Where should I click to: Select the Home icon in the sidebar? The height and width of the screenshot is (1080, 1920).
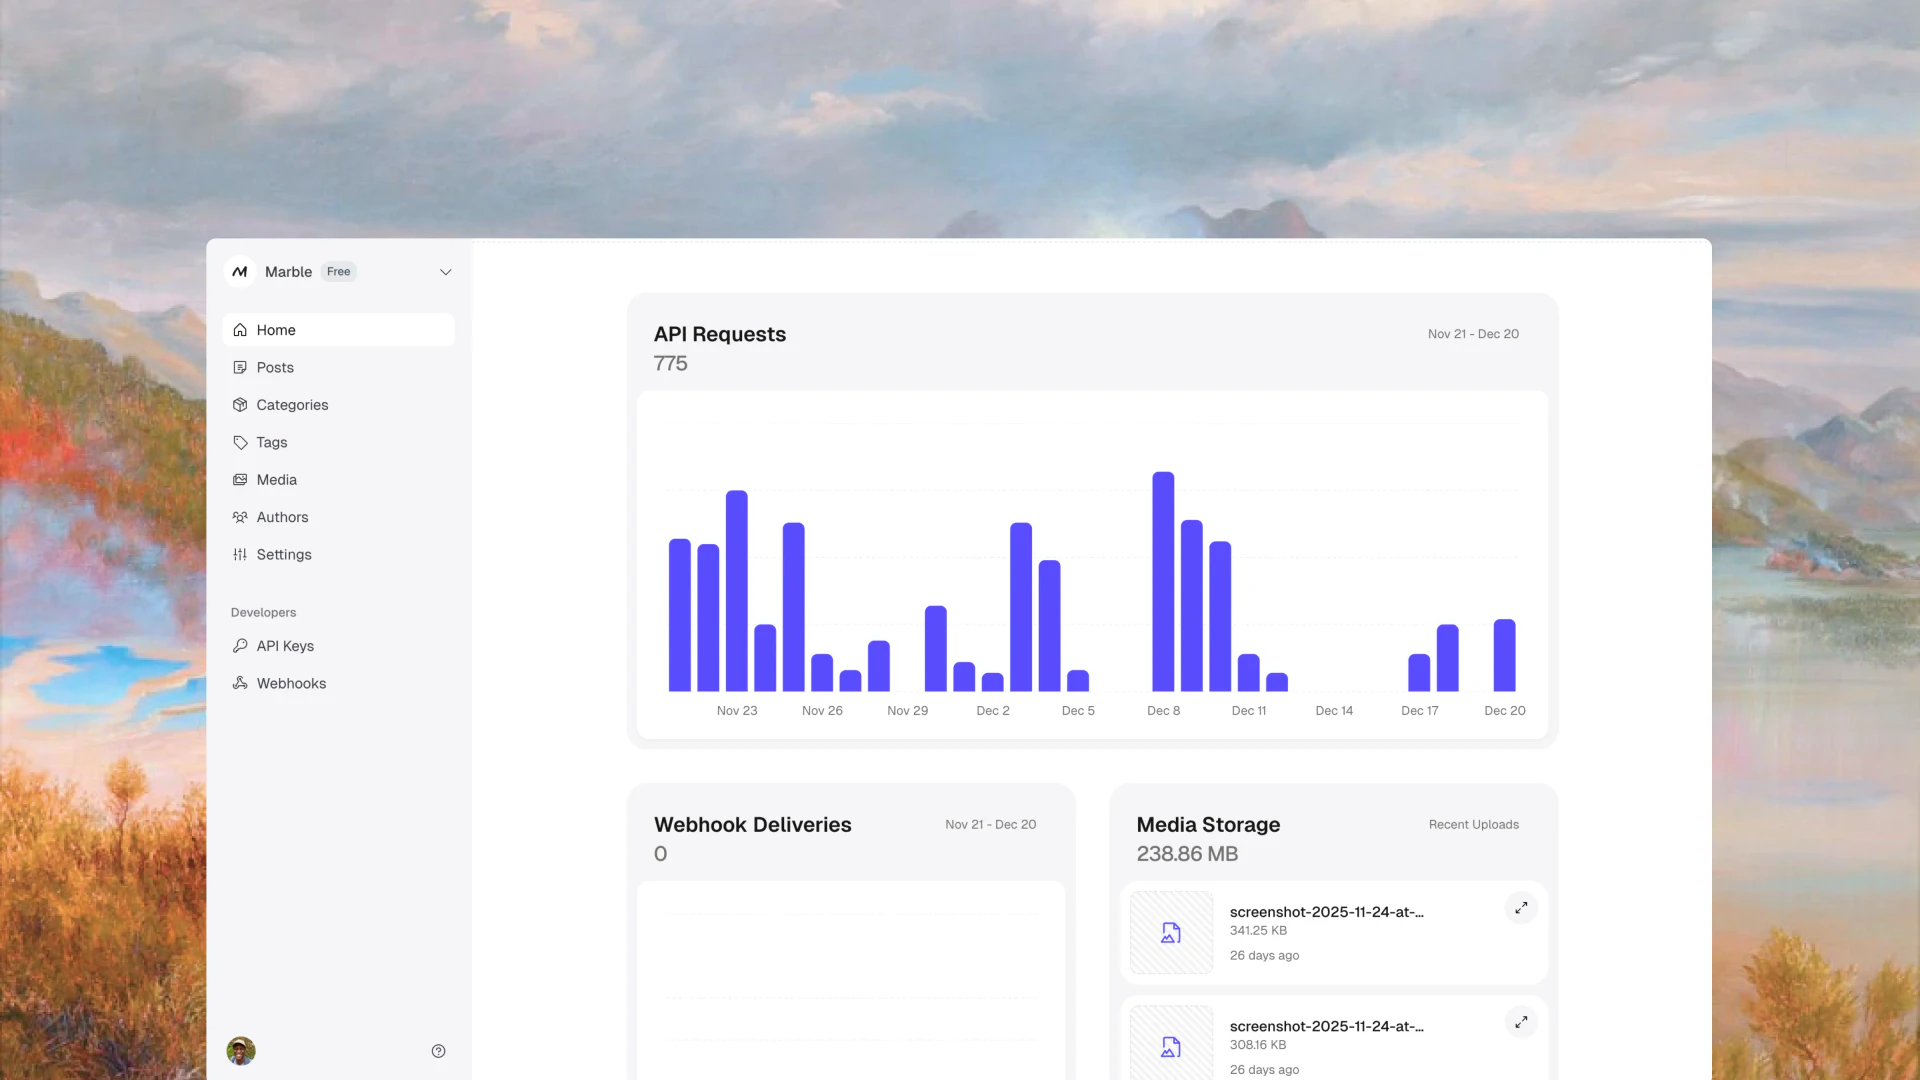pyautogui.click(x=240, y=330)
